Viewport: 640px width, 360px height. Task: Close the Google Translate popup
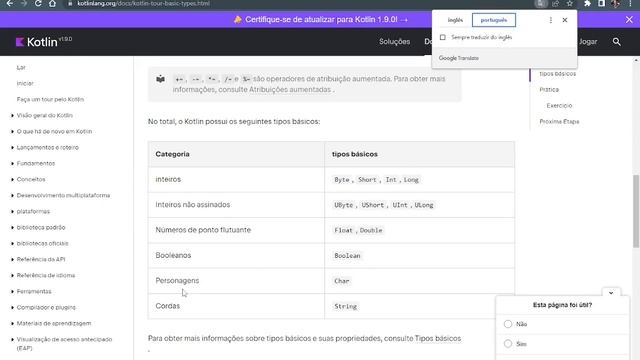coord(565,20)
